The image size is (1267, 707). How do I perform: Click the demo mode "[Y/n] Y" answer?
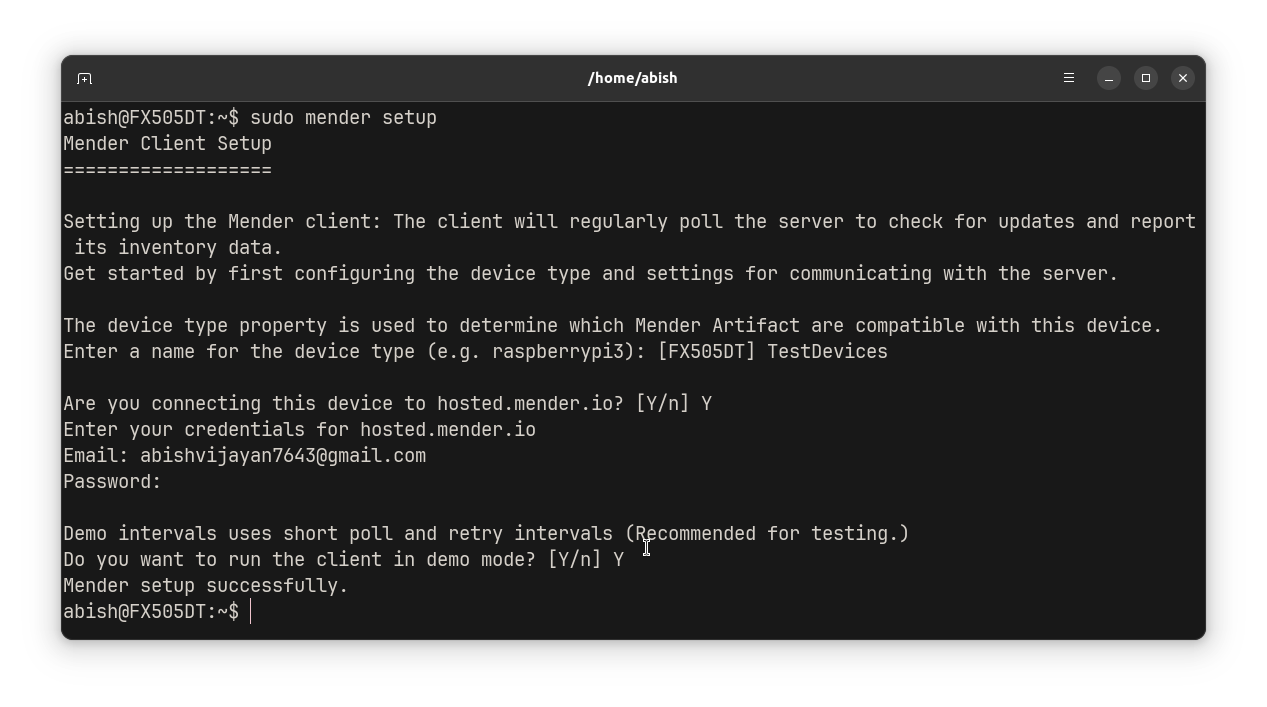585,560
